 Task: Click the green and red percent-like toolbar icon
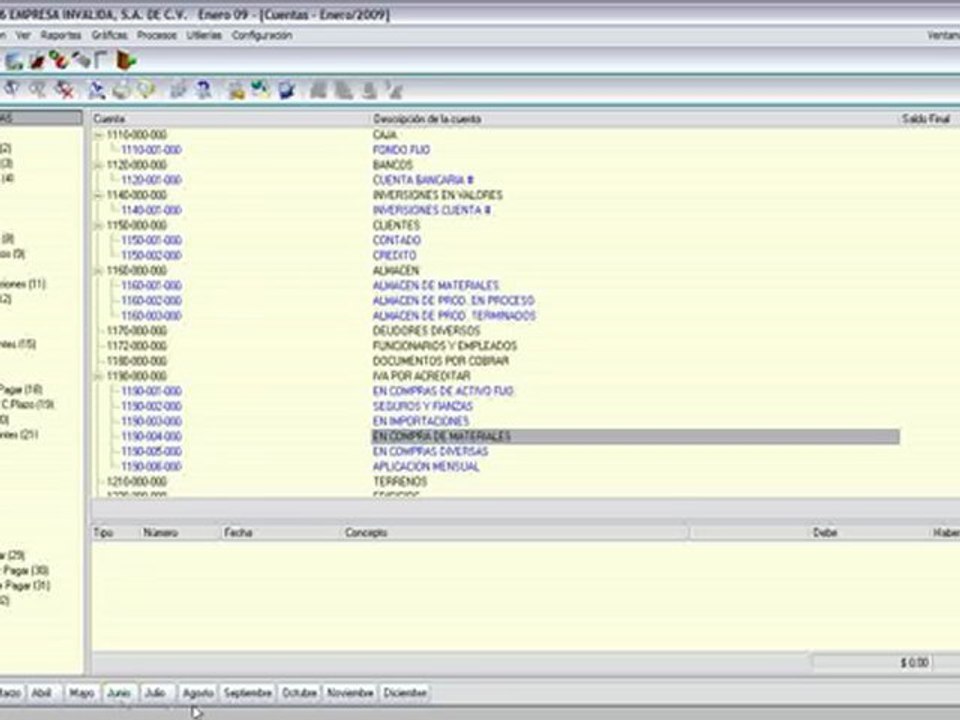(59, 60)
